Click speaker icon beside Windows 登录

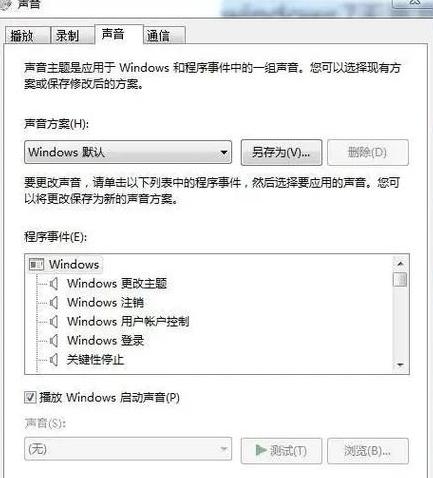(54, 341)
